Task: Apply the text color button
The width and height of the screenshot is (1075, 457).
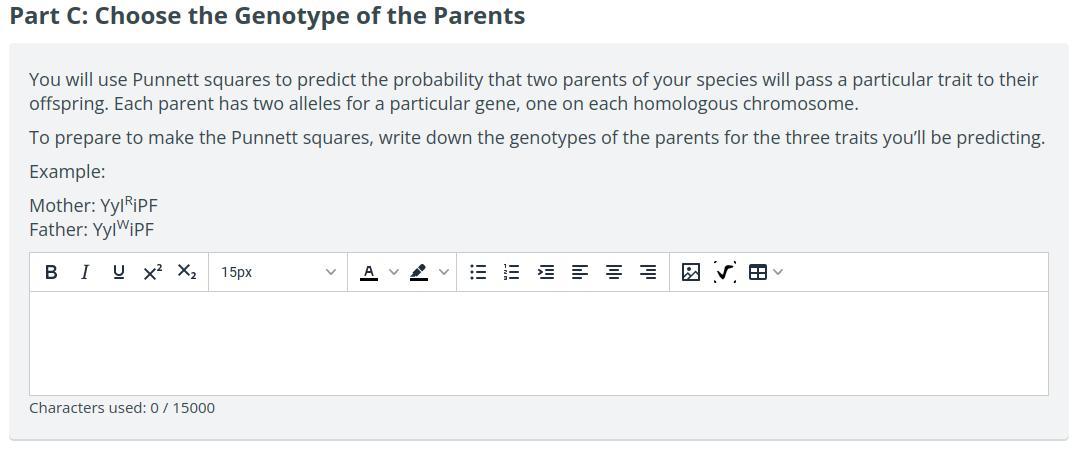Action: pyautogui.click(x=369, y=272)
